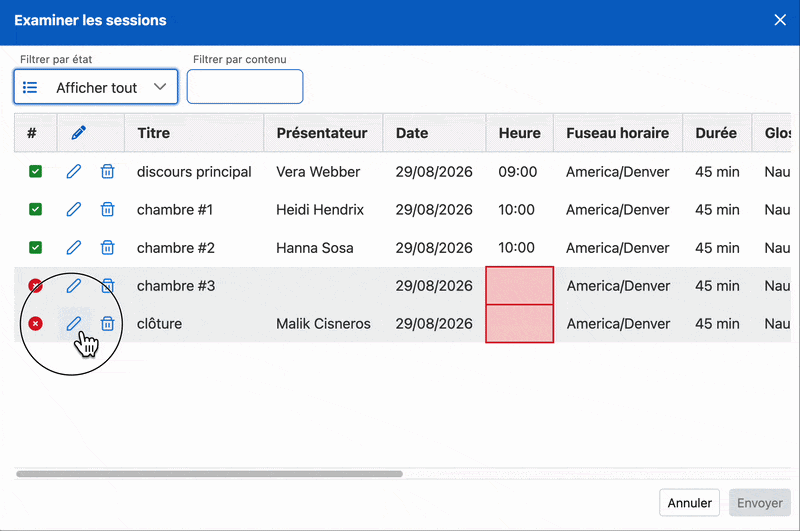This screenshot has width=800, height=531.
Task: Click date 29/08/2026 in clôture row
Action: [x=434, y=324]
